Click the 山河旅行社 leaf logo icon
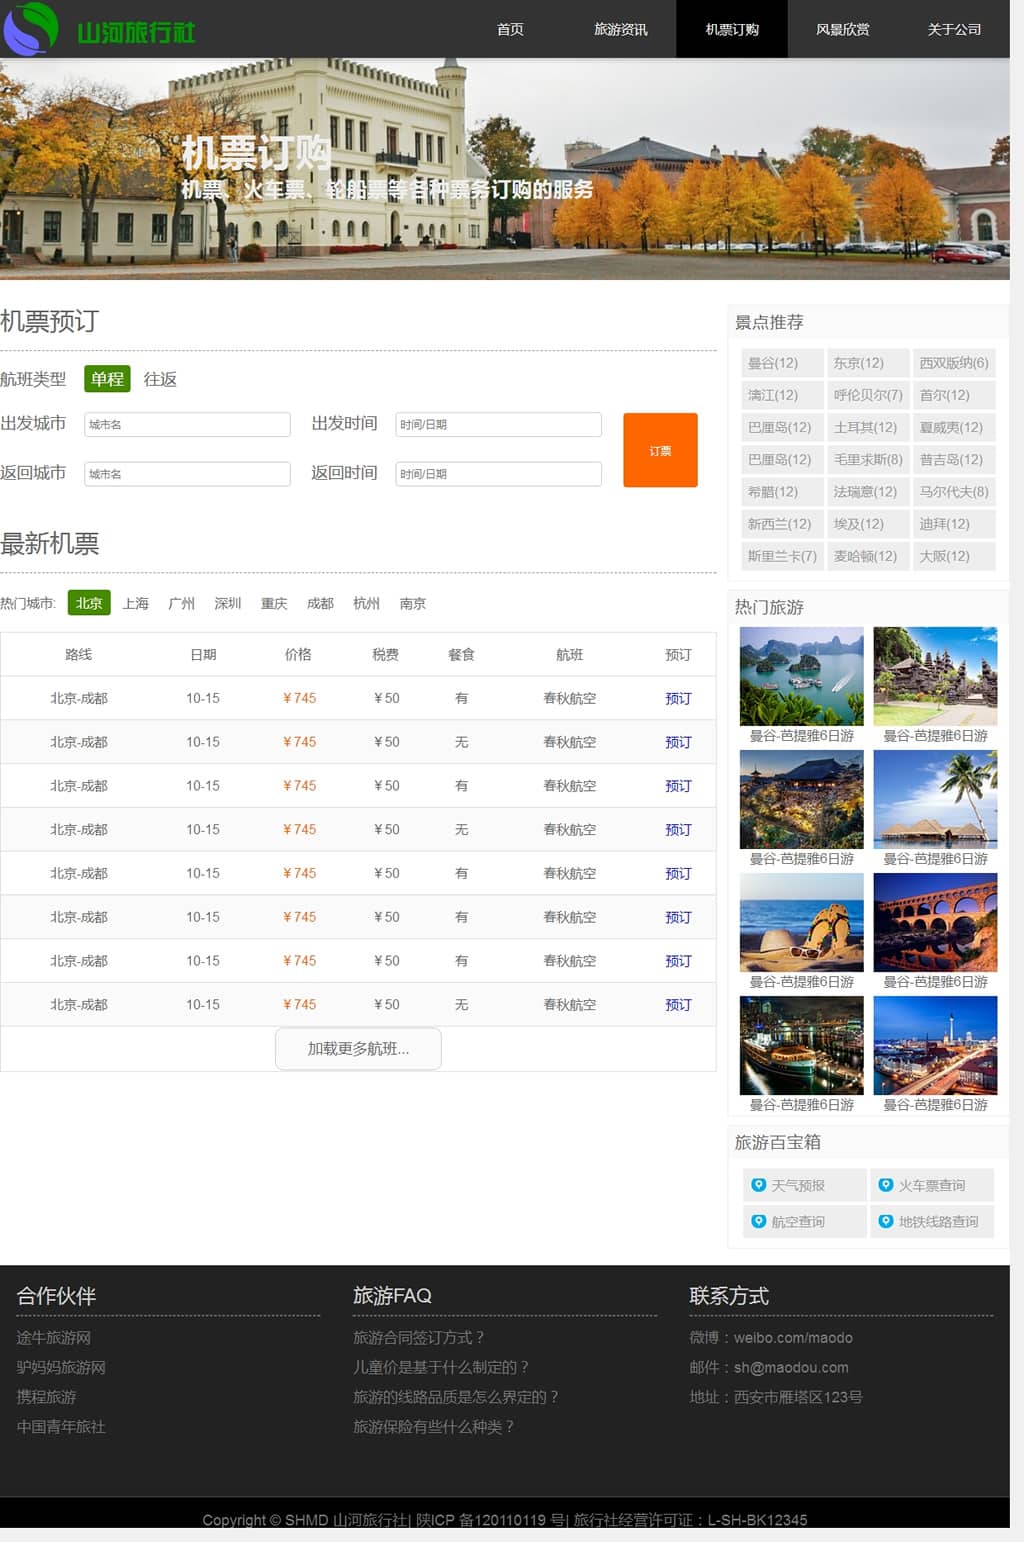 [x=31, y=28]
